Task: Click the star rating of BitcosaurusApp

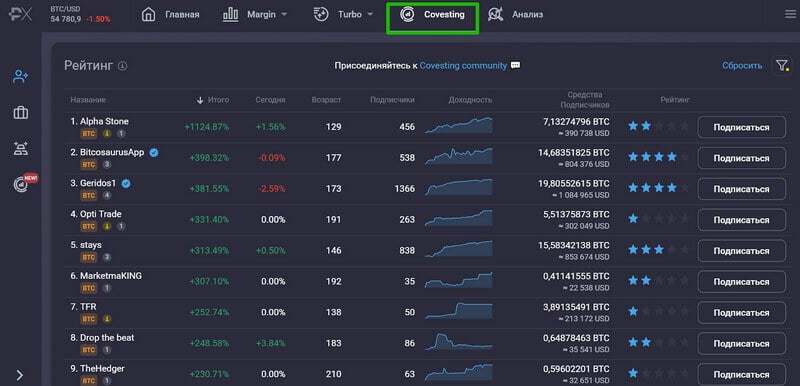Action: pyautogui.click(x=658, y=157)
